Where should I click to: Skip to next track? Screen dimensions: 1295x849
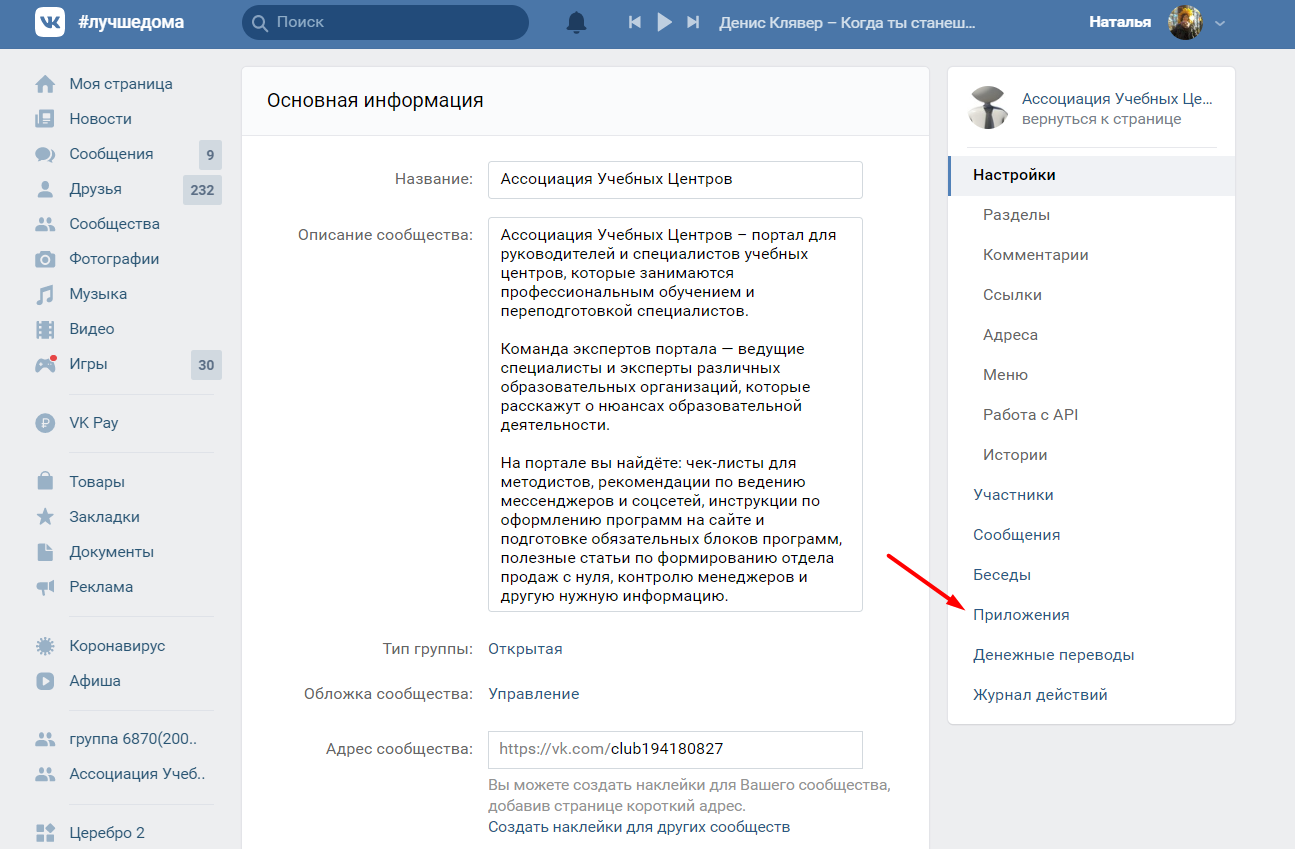pos(692,22)
